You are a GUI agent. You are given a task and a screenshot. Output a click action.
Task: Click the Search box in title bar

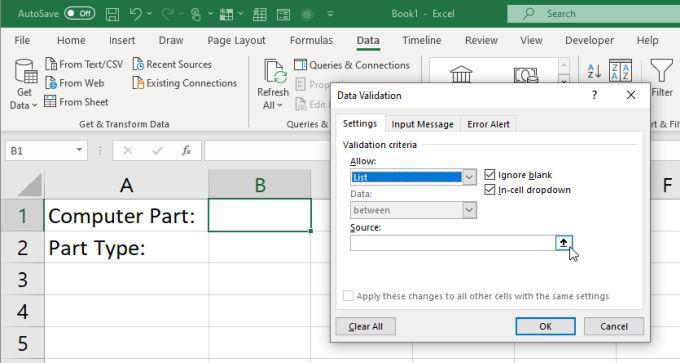pos(593,14)
